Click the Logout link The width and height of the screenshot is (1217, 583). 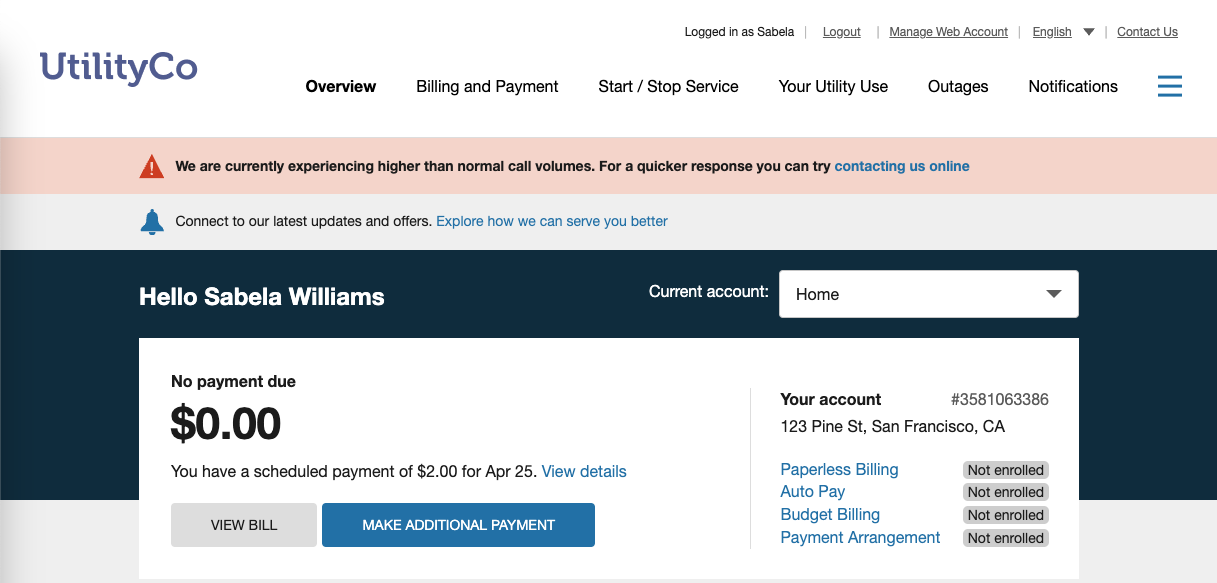coord(841,32)
